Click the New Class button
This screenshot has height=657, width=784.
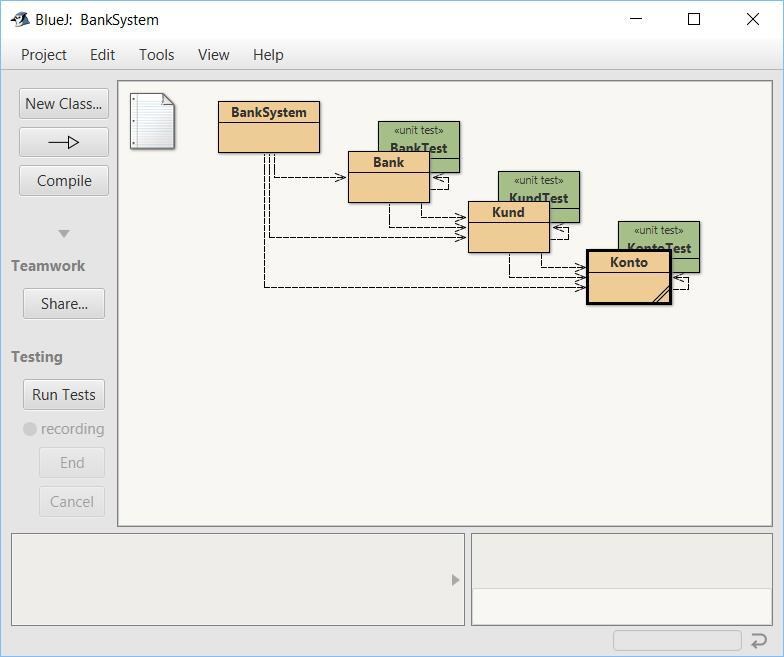[x=64, y=104]
